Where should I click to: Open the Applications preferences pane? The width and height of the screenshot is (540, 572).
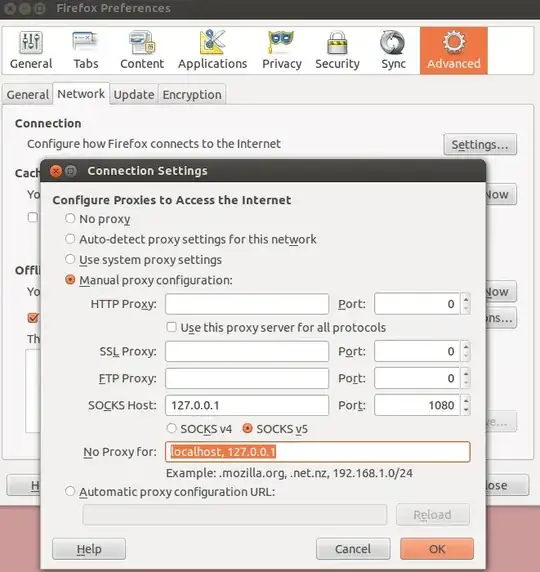[212, 51]
